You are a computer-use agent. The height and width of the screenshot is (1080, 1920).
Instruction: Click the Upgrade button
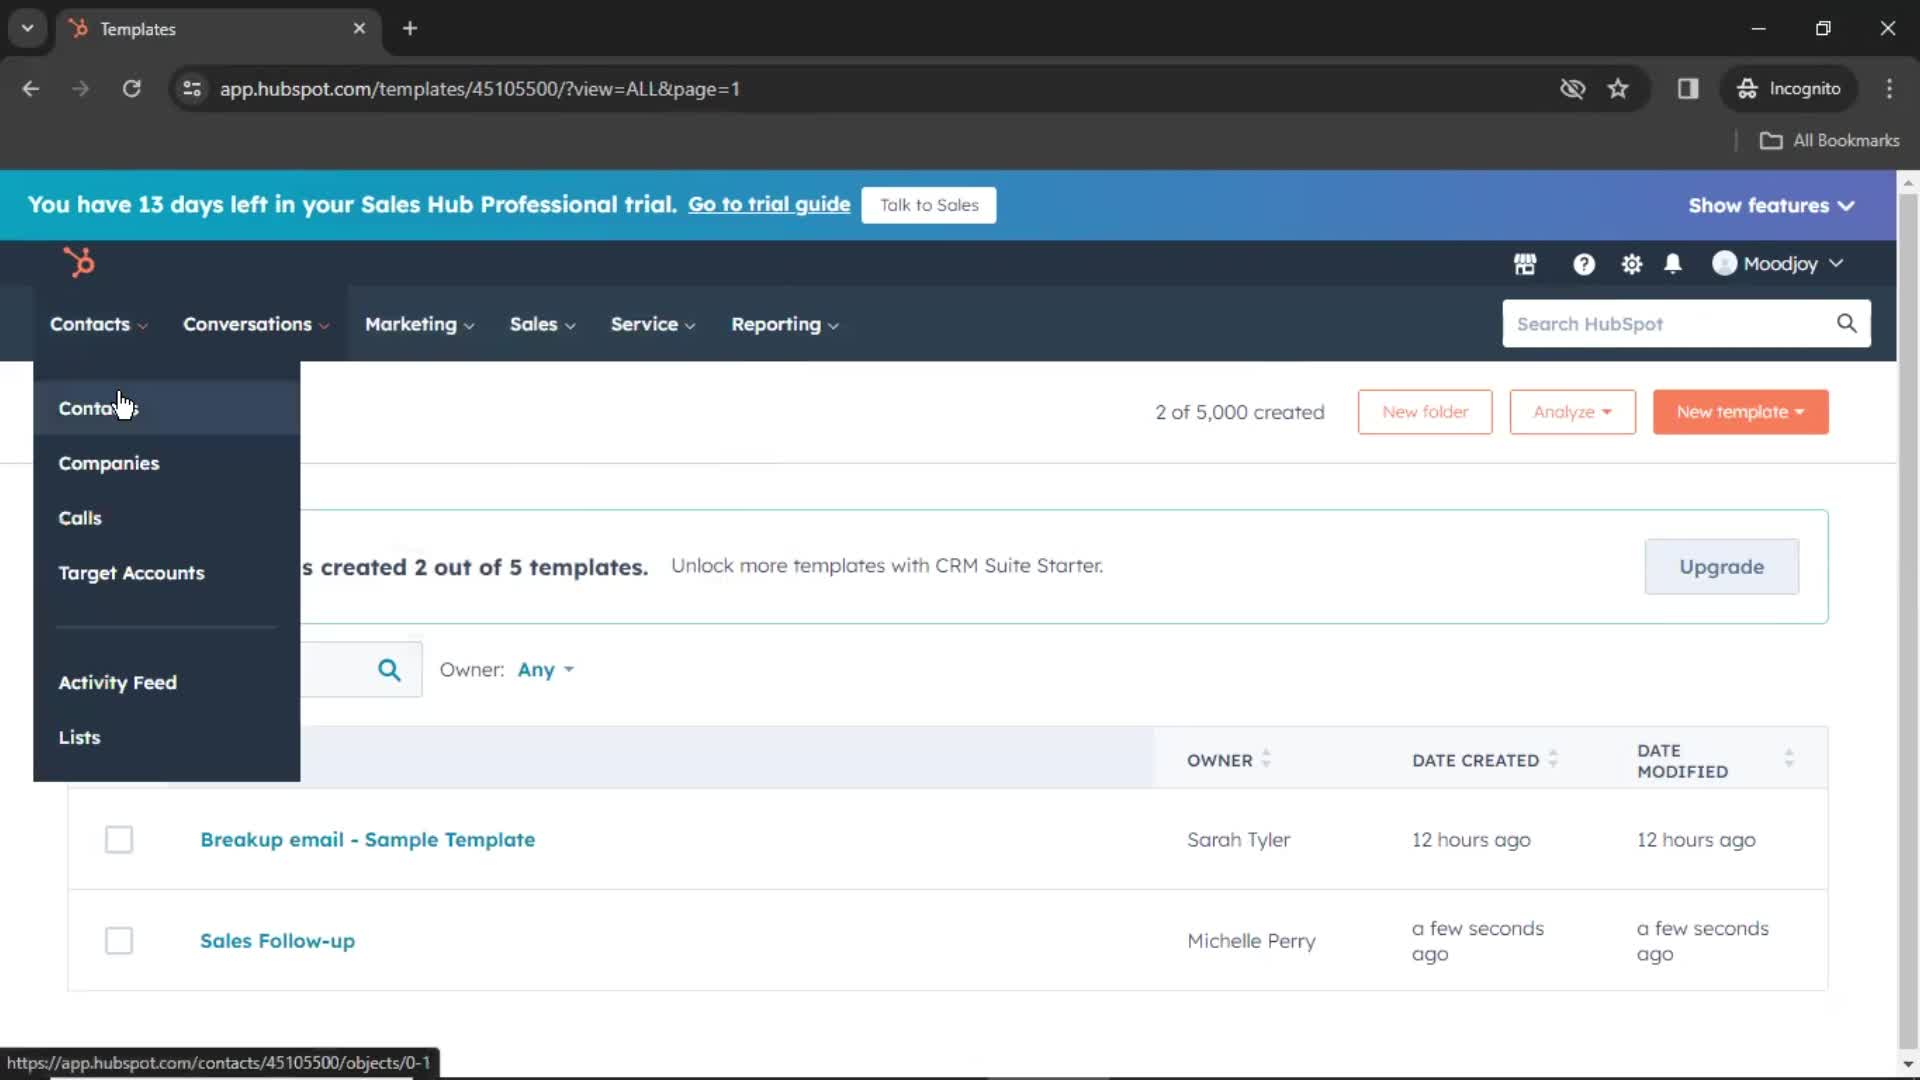1721,567
